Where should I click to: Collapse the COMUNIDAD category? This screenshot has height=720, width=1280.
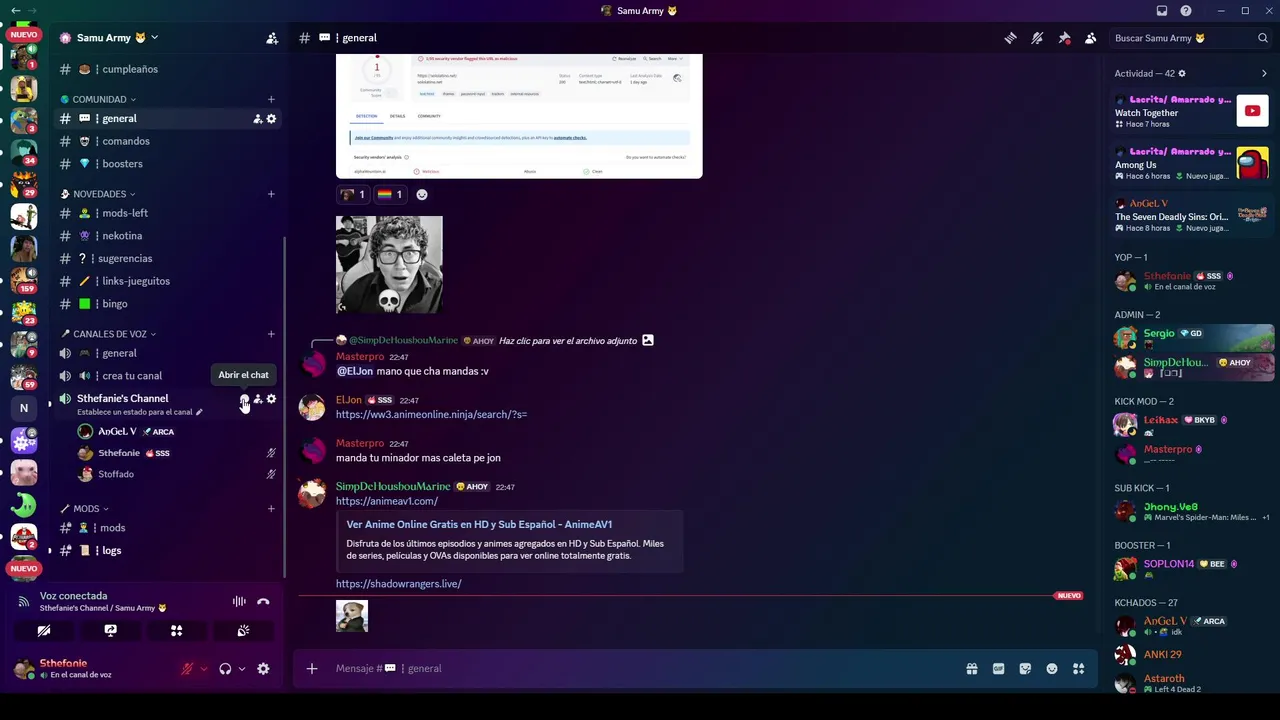coord(98,99)
